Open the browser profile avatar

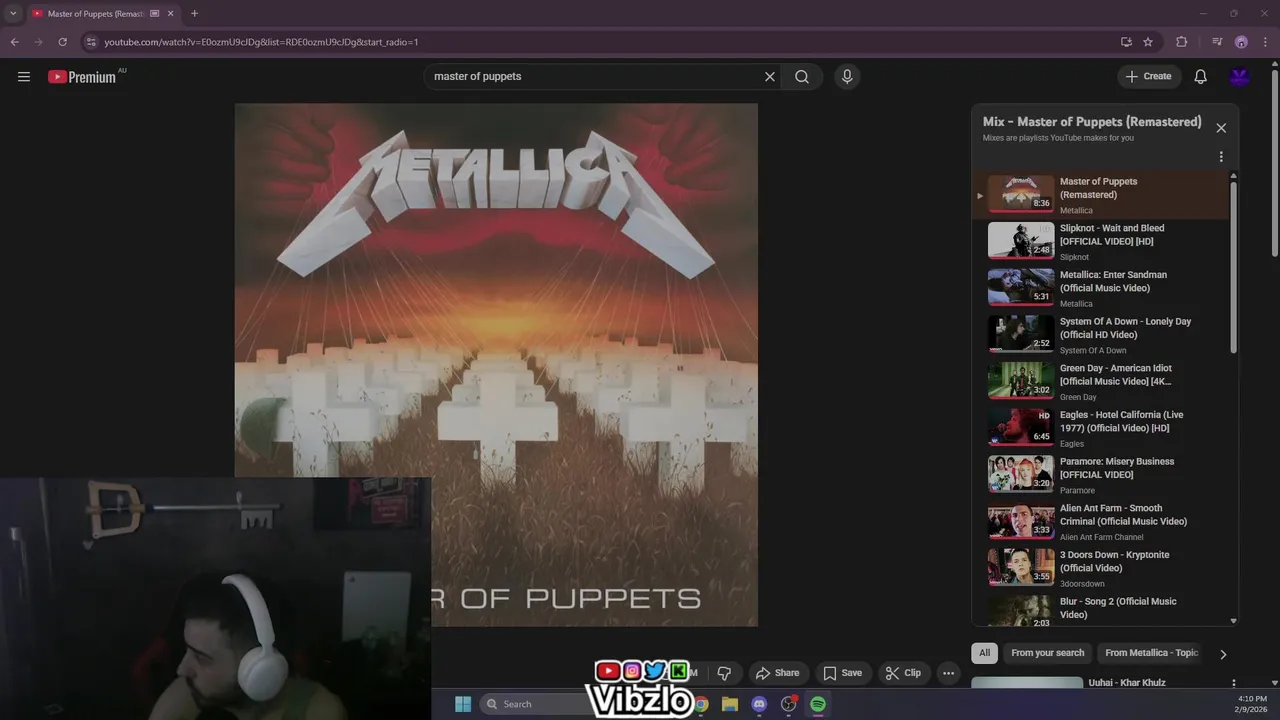pyautogui.click(x=1241, y=42)
